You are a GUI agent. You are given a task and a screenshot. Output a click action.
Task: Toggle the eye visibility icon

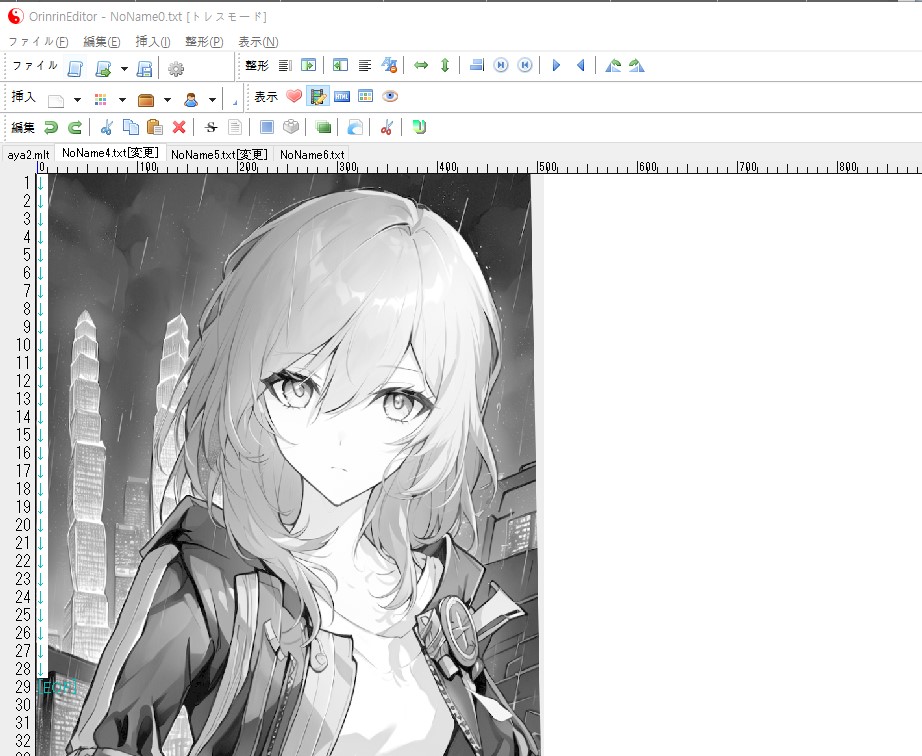click(390, 97)
